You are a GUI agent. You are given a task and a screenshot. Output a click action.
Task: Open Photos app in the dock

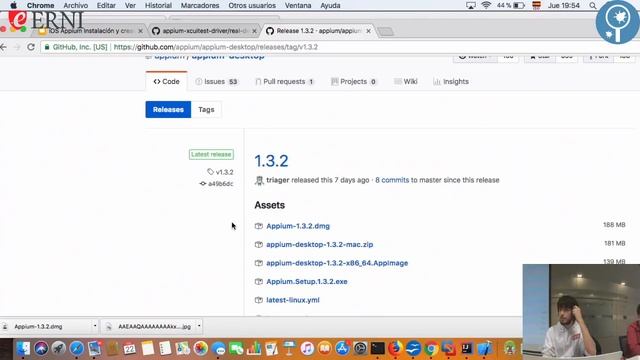point(200,349)
